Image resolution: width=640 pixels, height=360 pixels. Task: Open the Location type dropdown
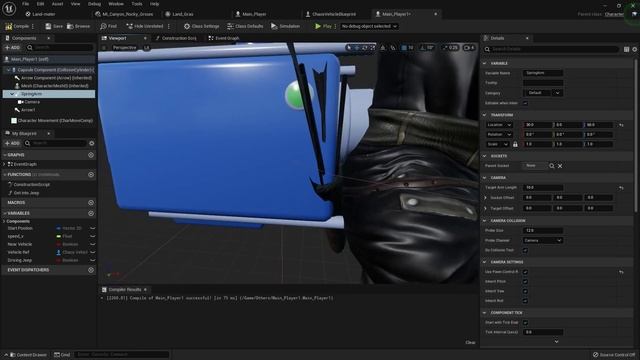tap(499, 125)
